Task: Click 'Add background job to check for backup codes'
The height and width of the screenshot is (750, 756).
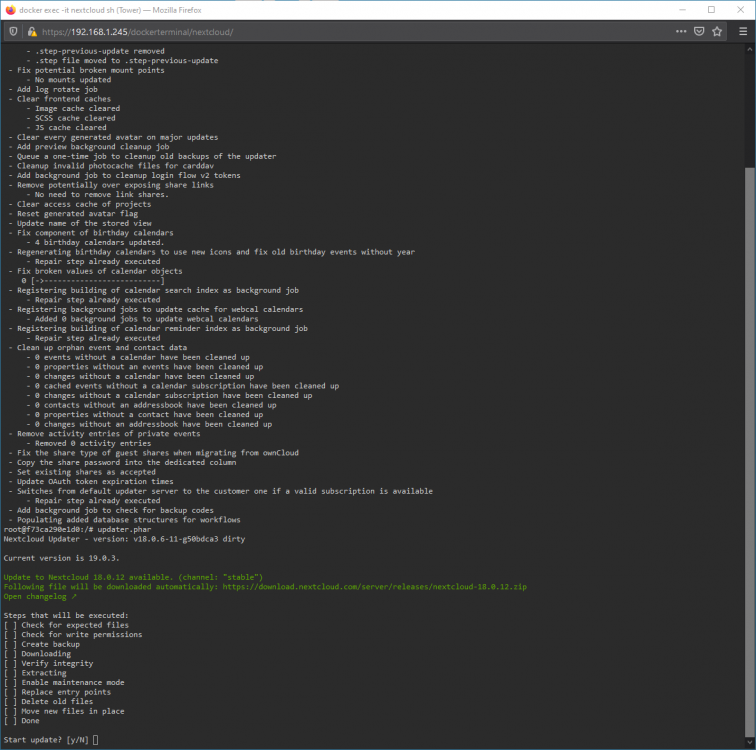Action: point(115,510)
